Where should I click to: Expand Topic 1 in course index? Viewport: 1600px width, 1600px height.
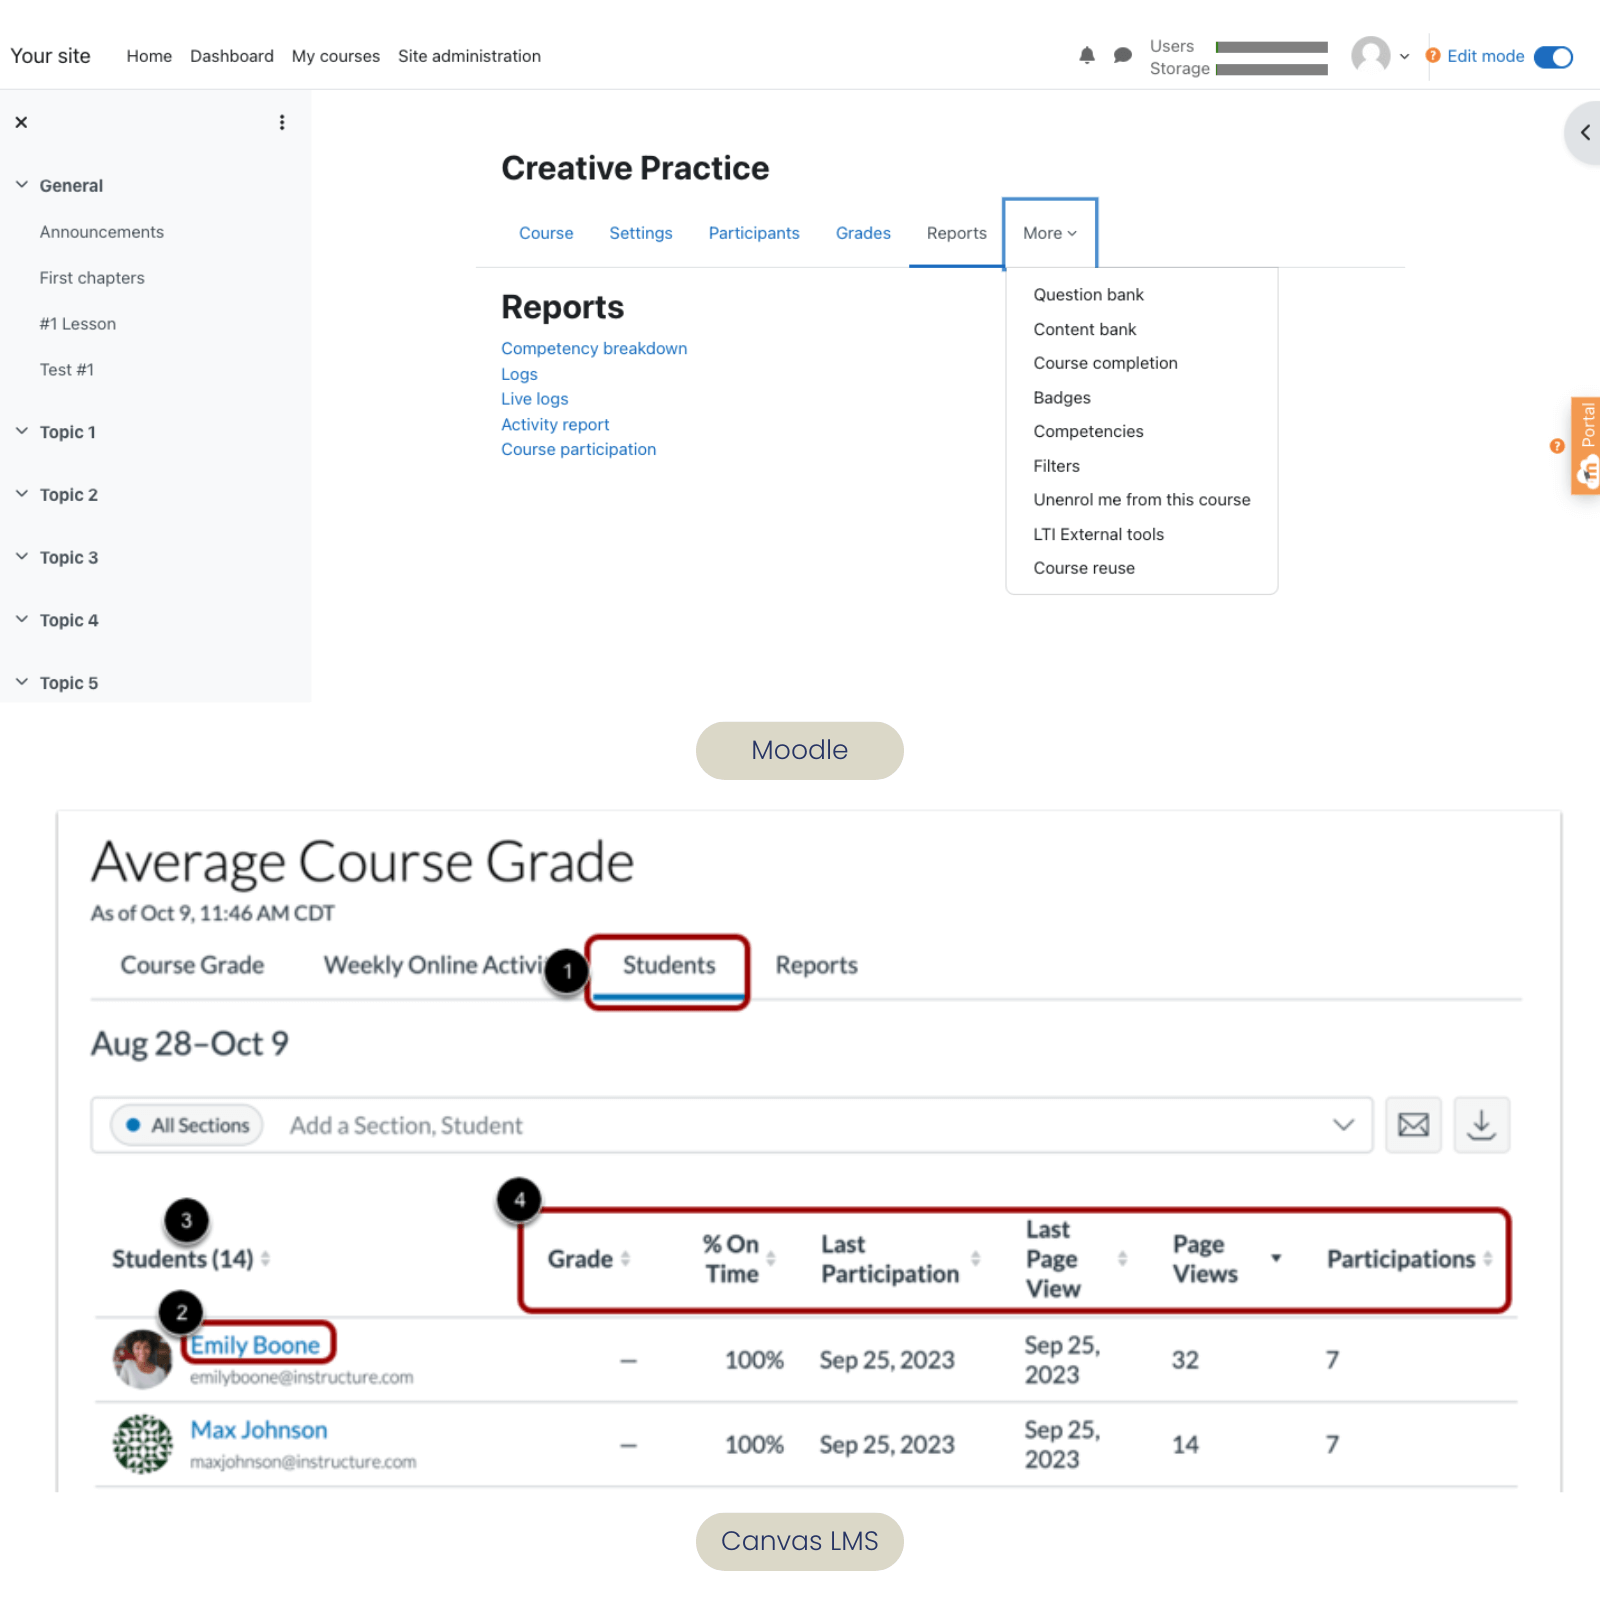click(22, 431)
